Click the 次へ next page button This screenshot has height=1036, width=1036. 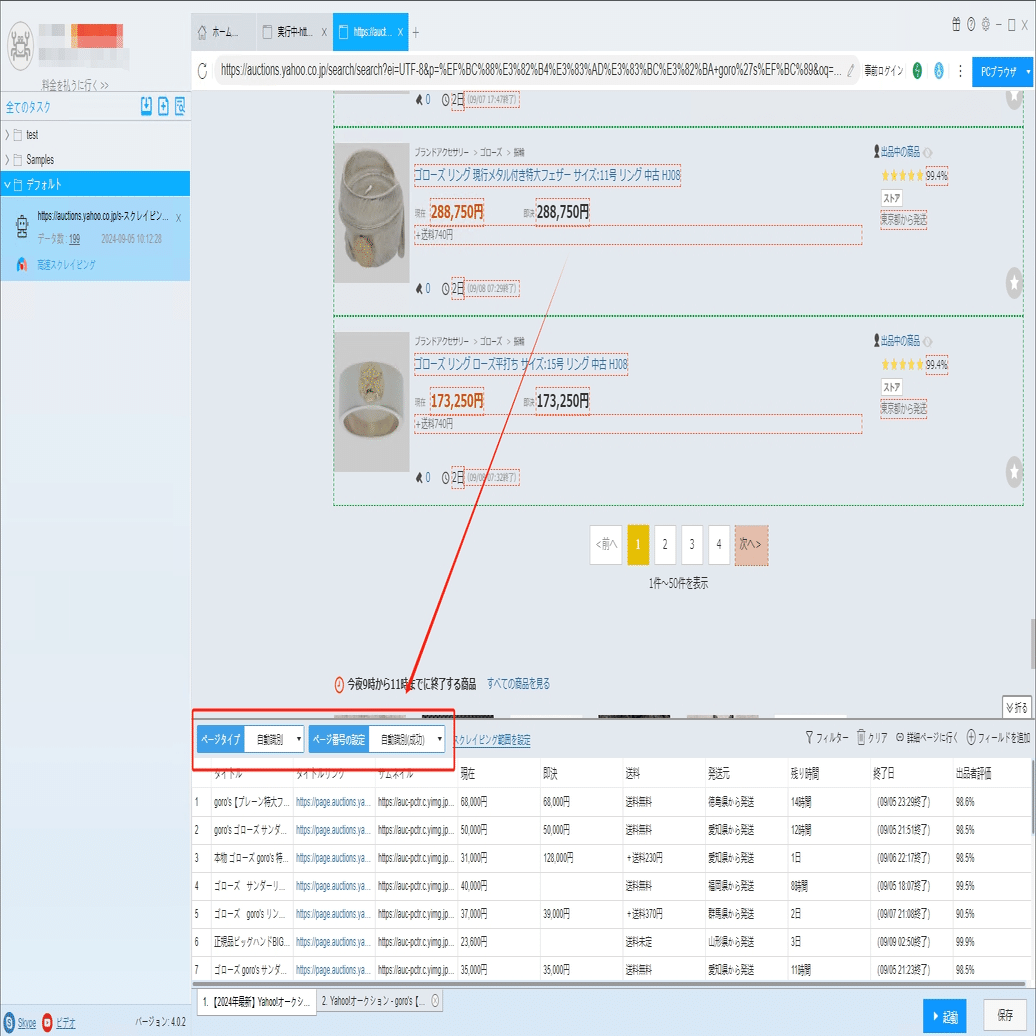(751, 544)
